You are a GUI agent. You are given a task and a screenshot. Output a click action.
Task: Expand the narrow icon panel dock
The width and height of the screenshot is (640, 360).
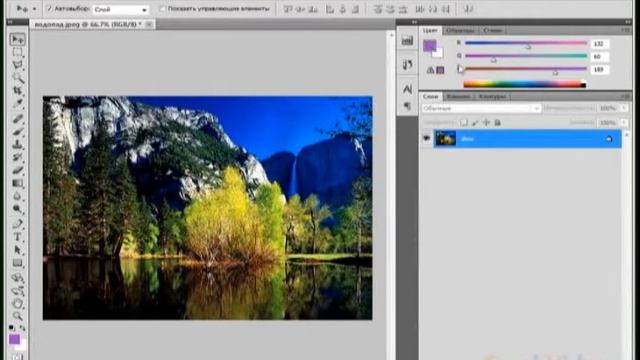click(414, 22)
